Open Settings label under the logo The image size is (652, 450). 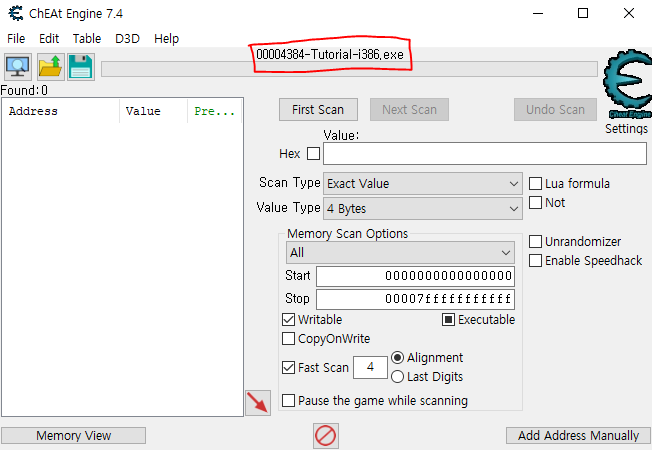(x=626, y=129)
